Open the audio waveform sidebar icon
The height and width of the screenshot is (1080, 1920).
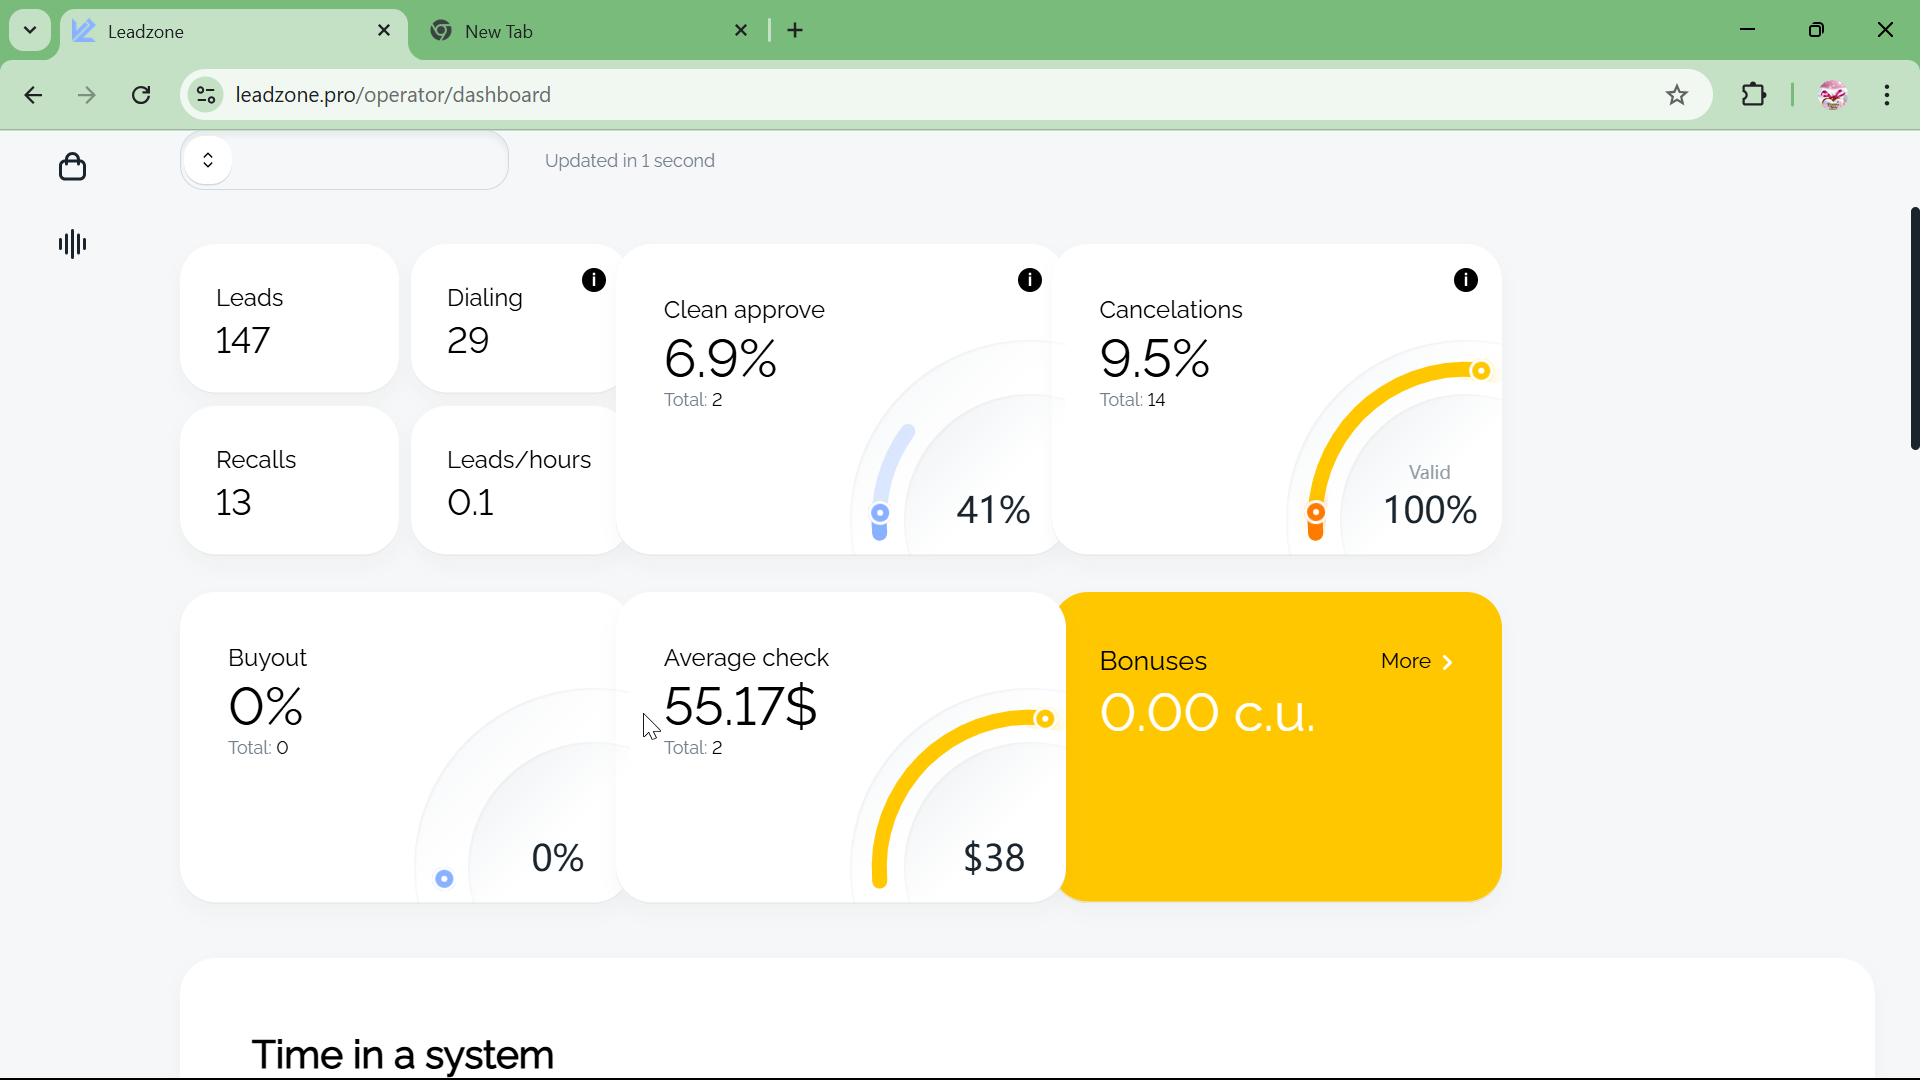pyautogui.click(x=72, y=244)
